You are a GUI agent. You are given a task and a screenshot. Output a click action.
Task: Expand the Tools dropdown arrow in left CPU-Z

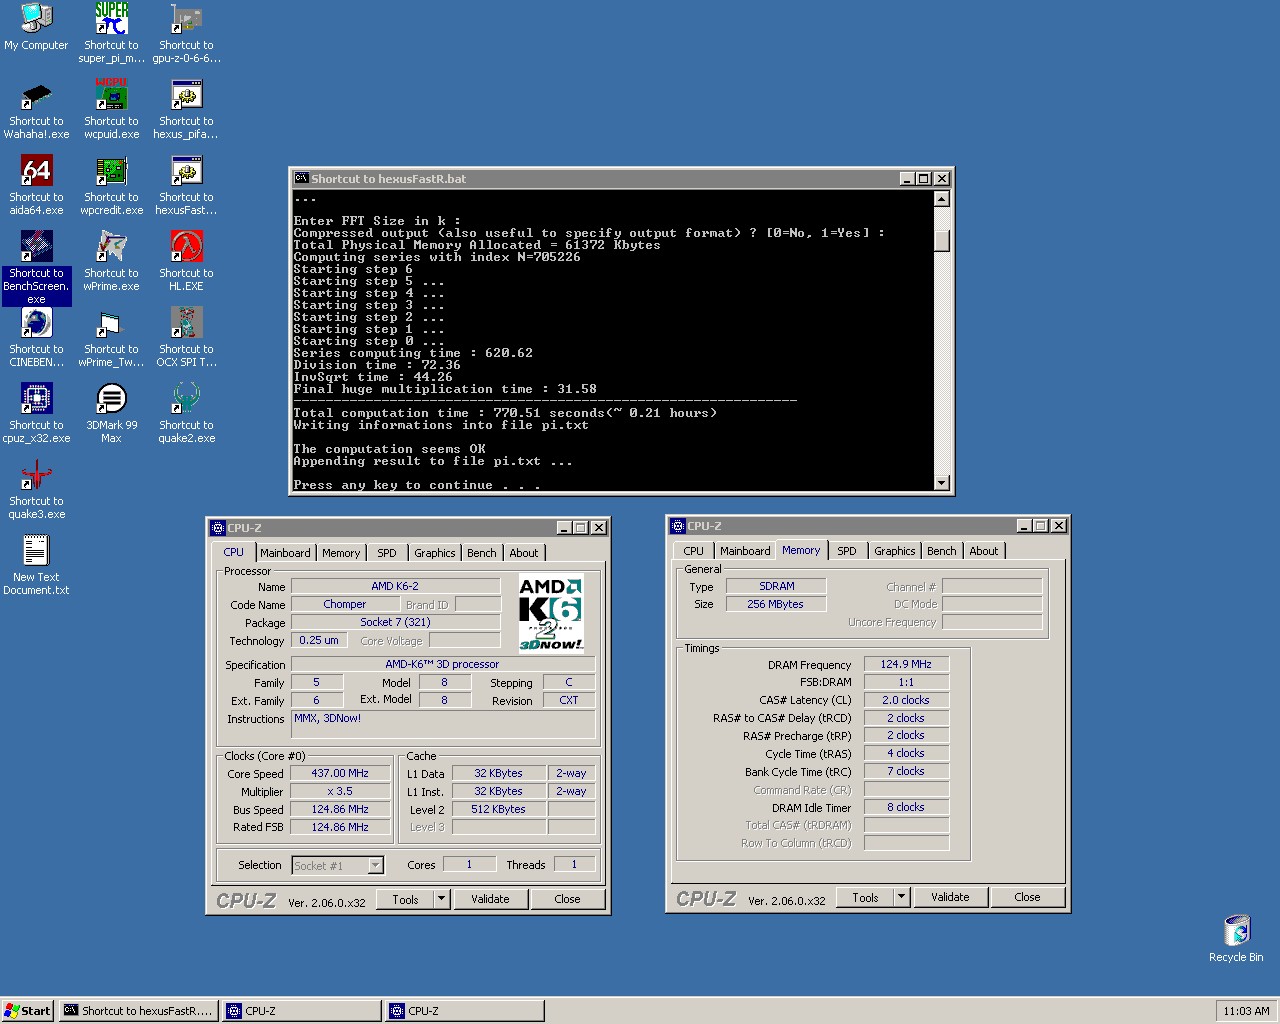point(441,899)
